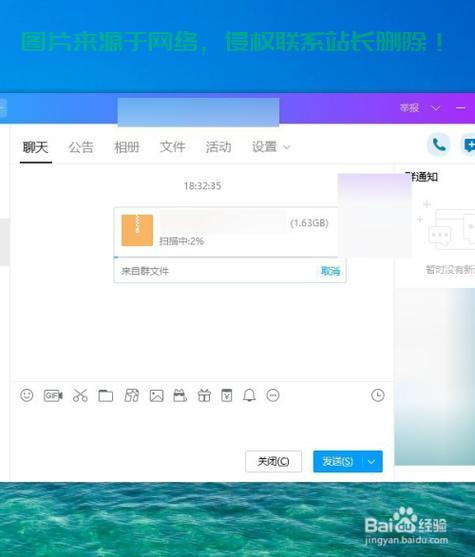Click the bell notification icon
Screen dimensions: 475x557
[x=249, y=395]
